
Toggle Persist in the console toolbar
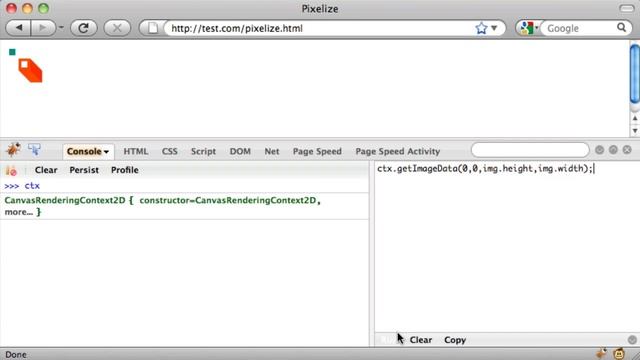coord(84,170)
